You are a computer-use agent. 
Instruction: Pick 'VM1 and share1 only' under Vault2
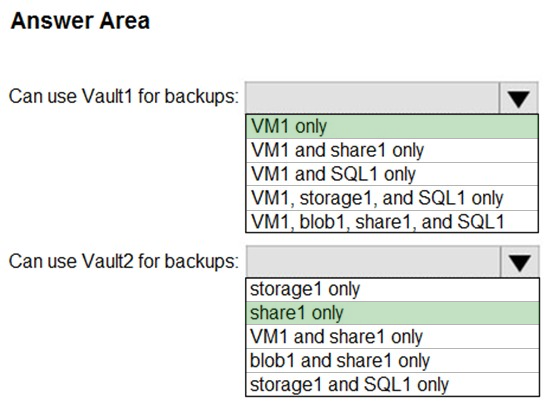tap(392, 337)
